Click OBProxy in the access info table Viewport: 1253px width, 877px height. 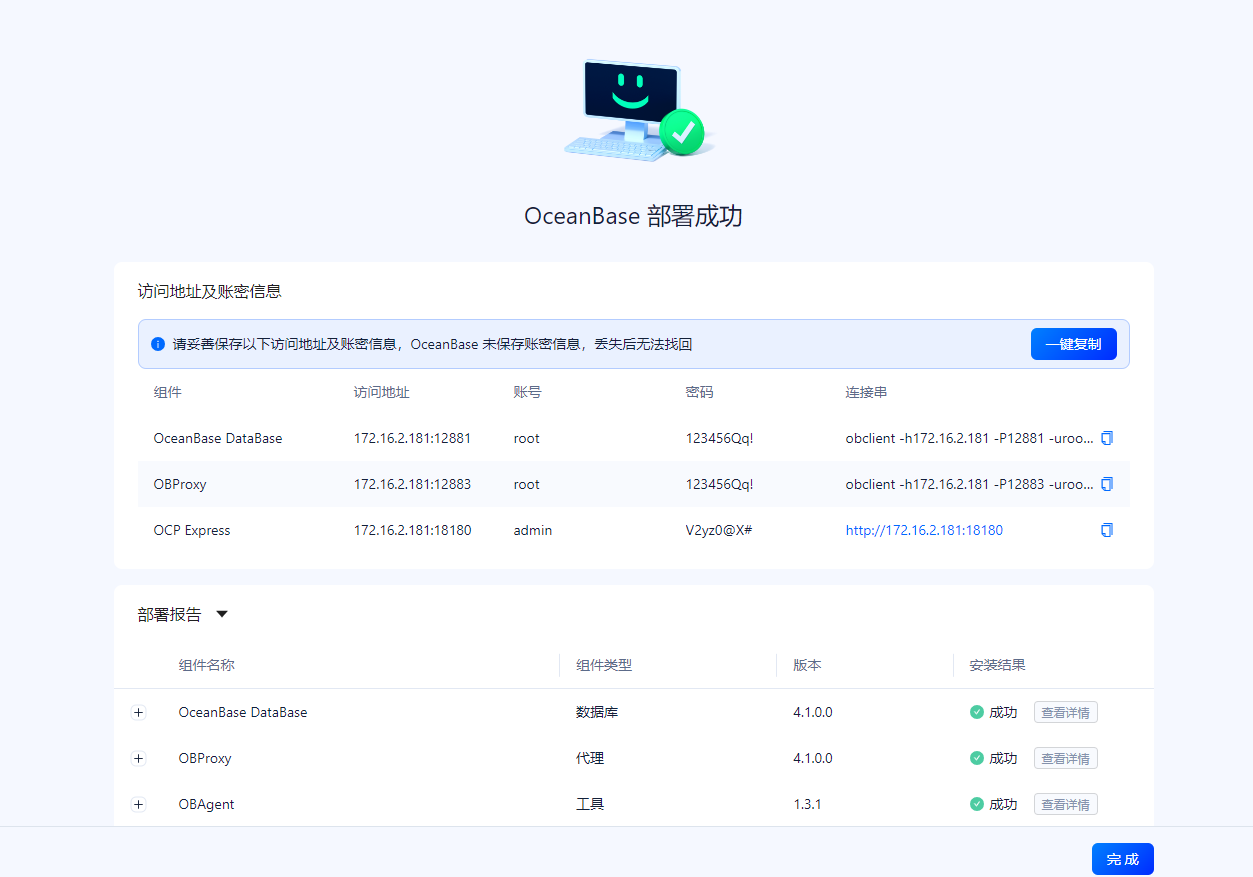[180, 484]
